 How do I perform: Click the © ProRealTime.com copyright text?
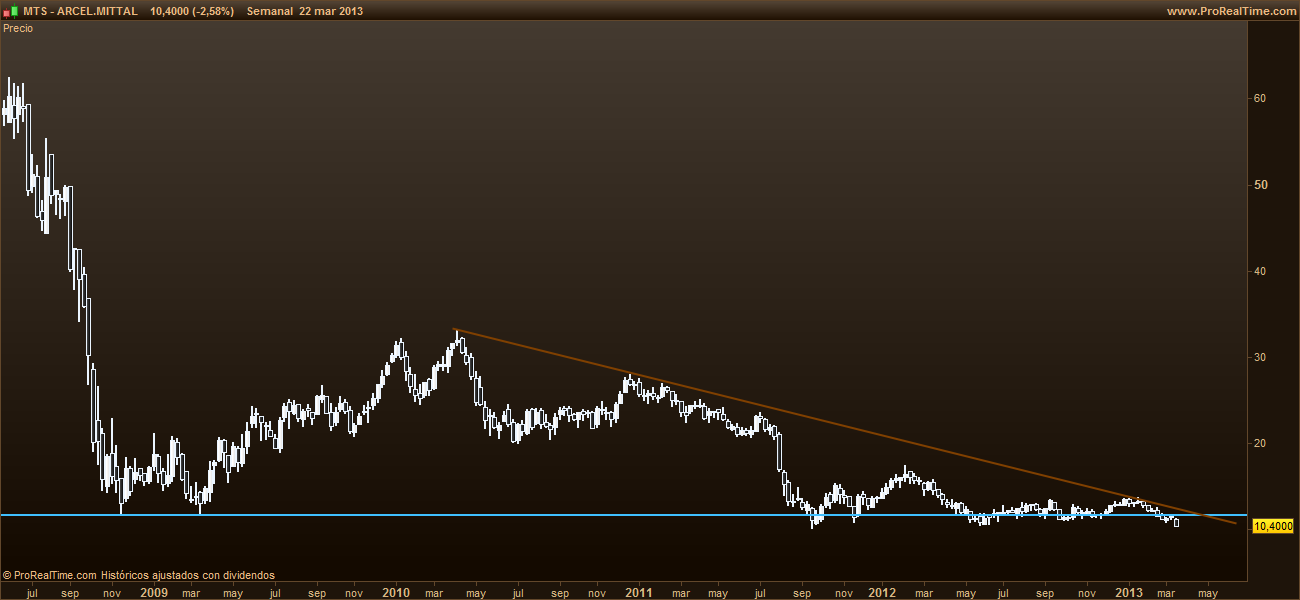tap(50, 575)
